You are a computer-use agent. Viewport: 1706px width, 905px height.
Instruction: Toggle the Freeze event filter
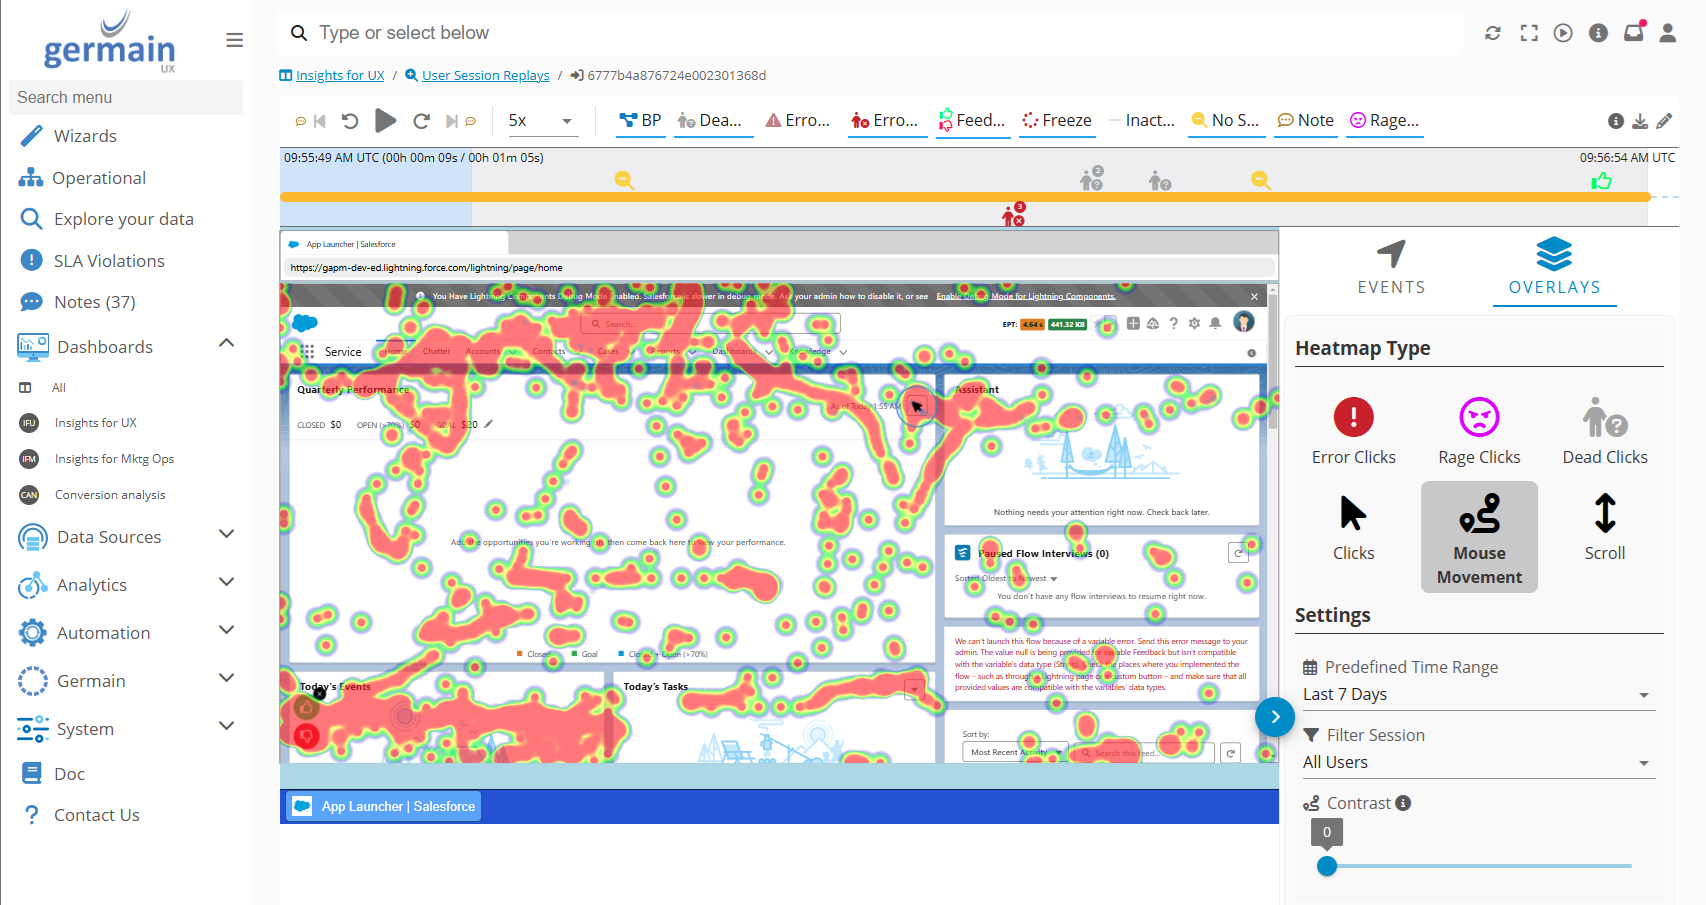[x=1057, y=120]
